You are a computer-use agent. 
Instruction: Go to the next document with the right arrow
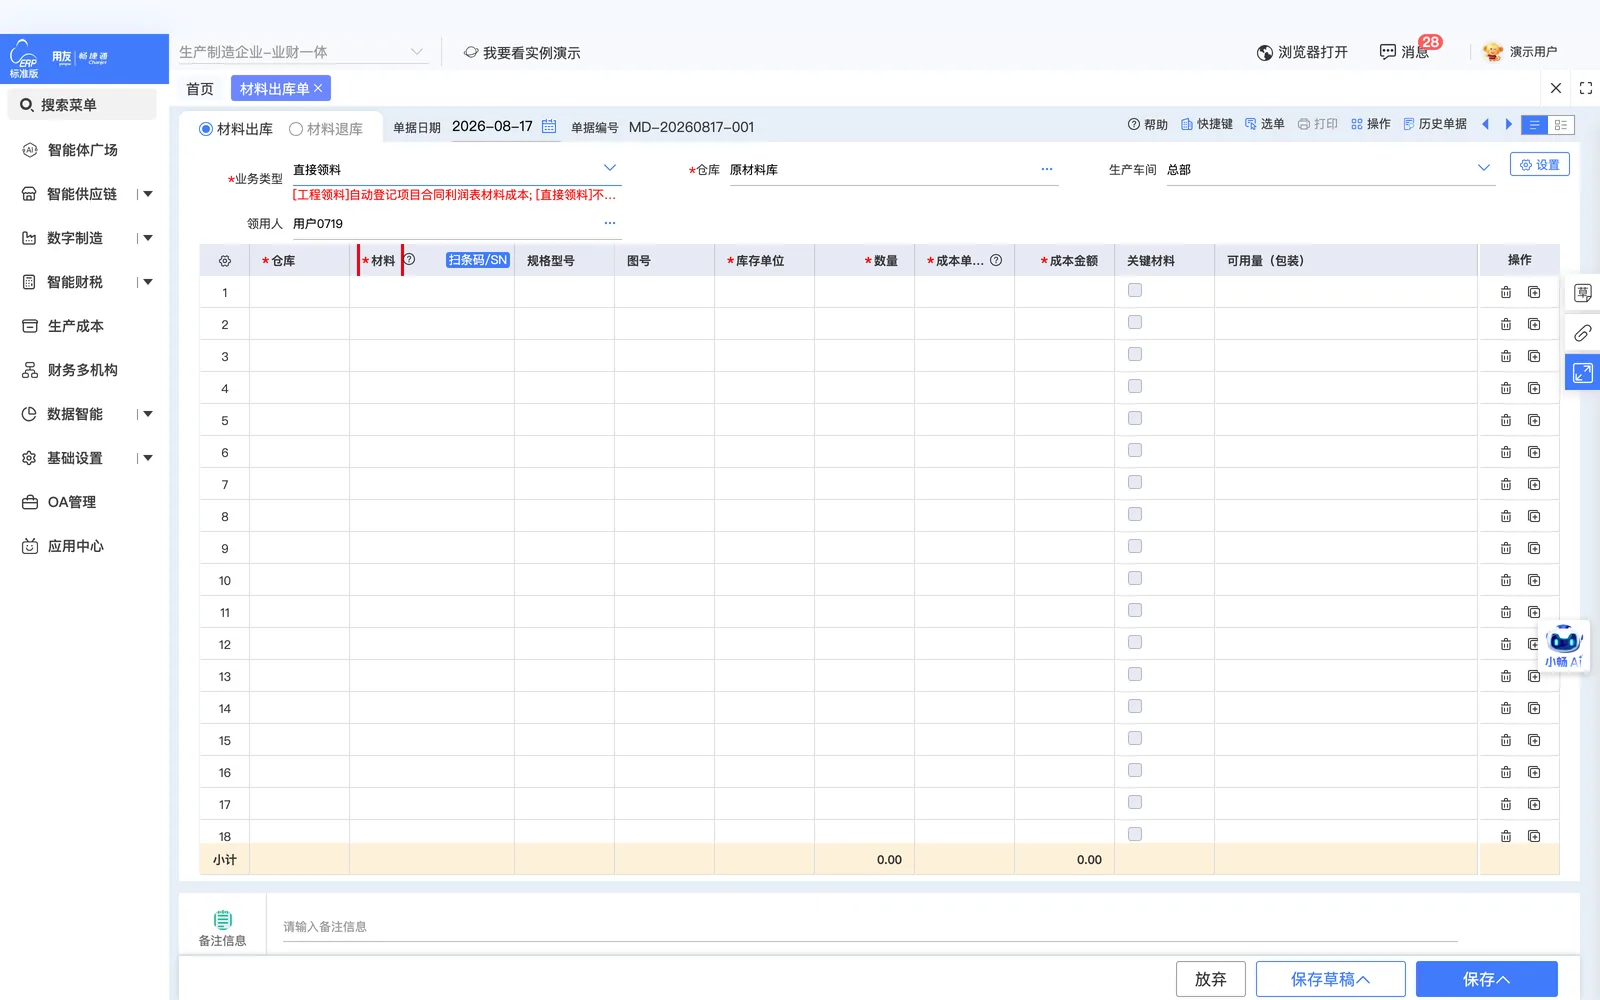tap(1508, 124)
